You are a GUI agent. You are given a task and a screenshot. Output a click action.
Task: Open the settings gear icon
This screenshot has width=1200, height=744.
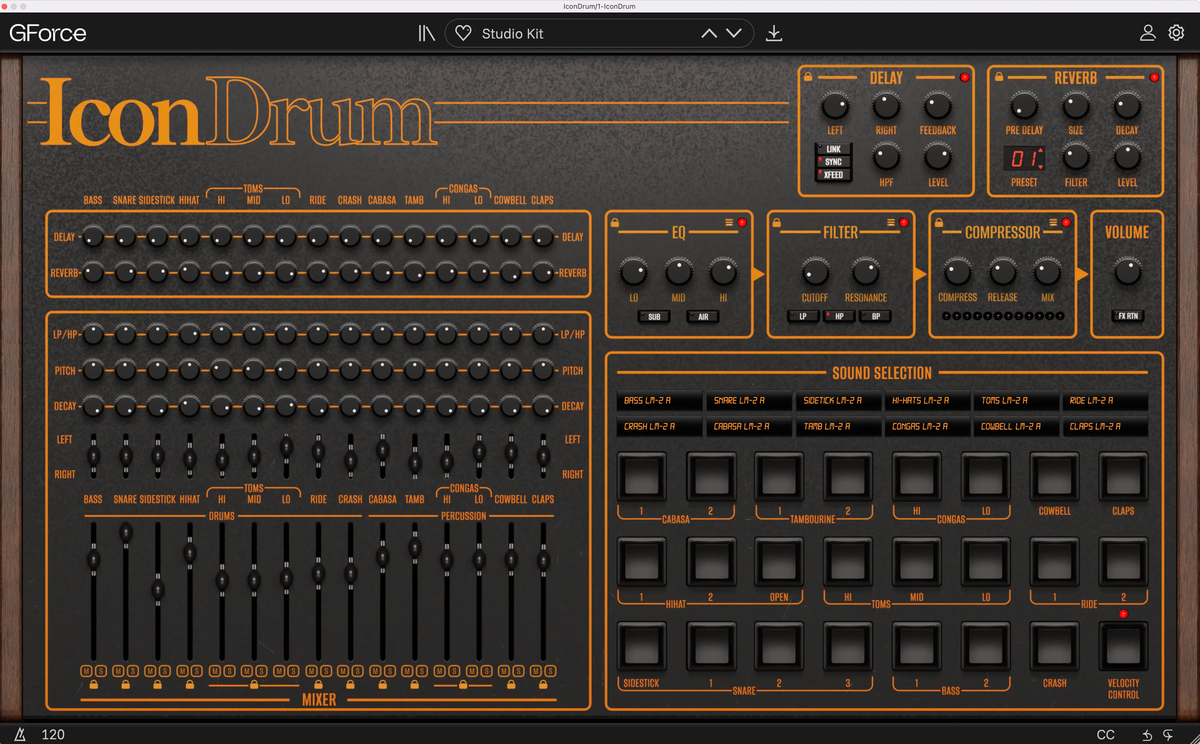[x=1176, y=33]
